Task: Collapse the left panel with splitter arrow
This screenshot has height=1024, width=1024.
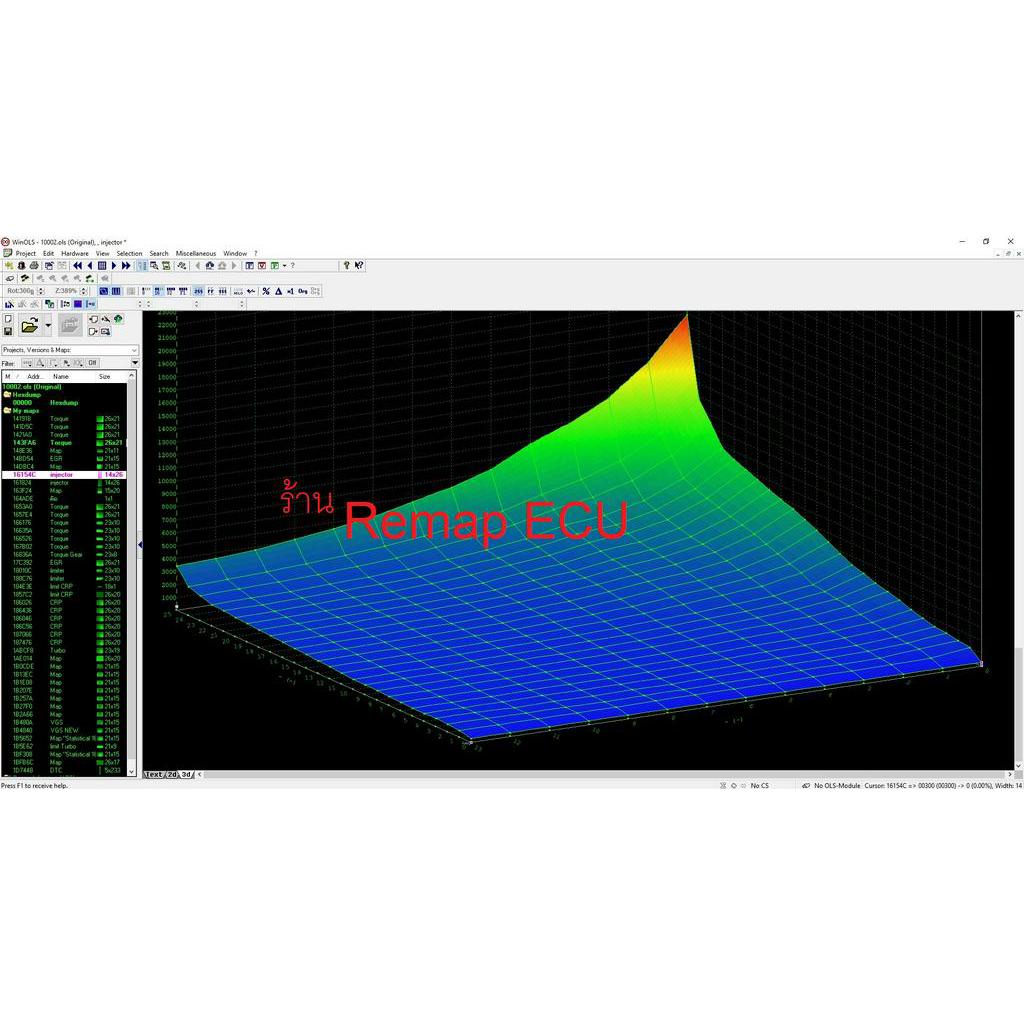Action: 140,545
